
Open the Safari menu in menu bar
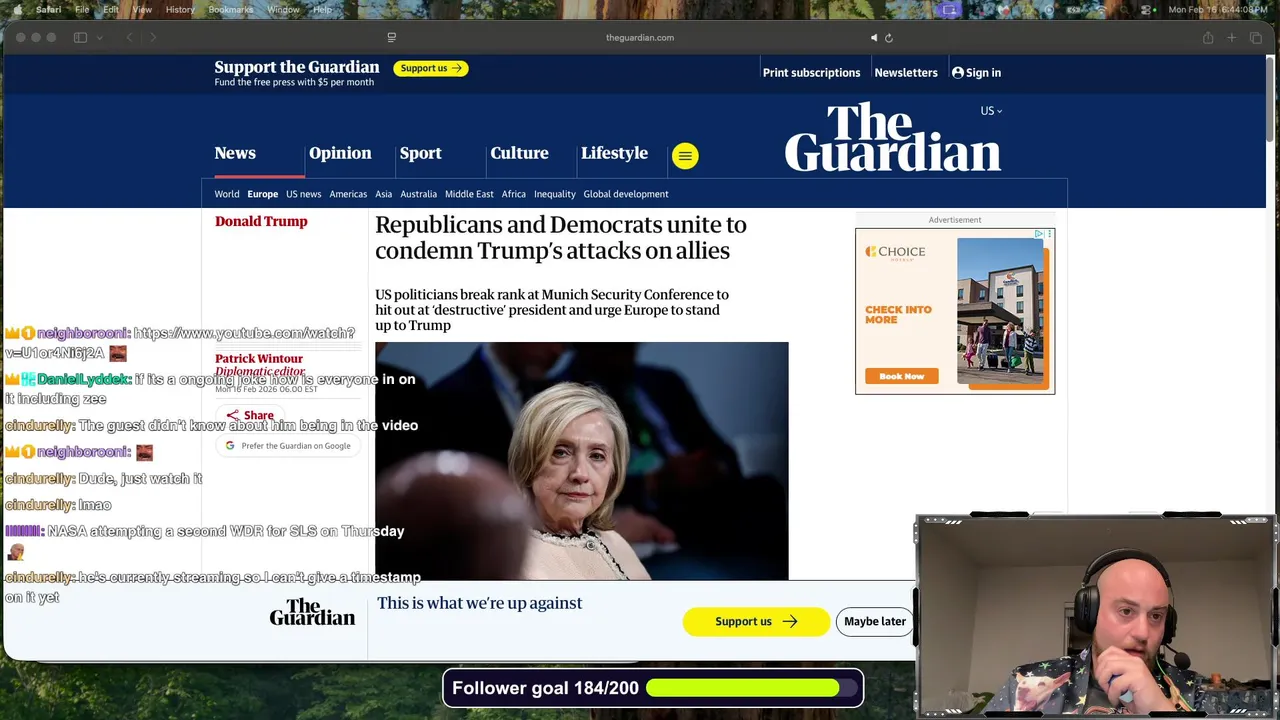(x=48, y=9)
